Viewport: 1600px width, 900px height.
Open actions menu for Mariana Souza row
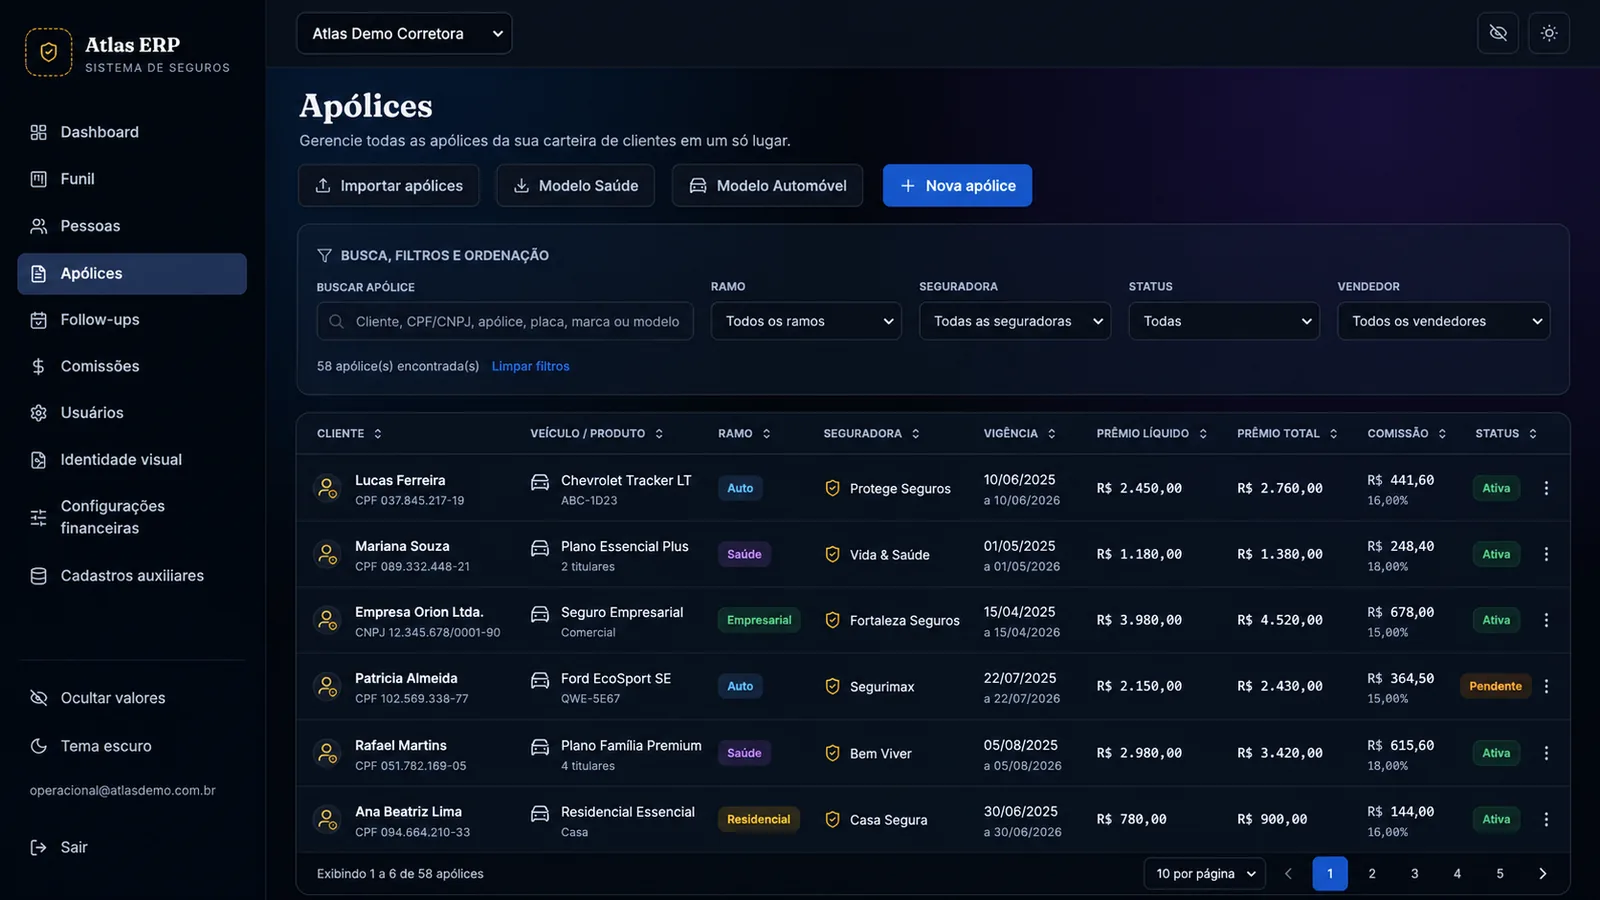[x=1546, y=554]
